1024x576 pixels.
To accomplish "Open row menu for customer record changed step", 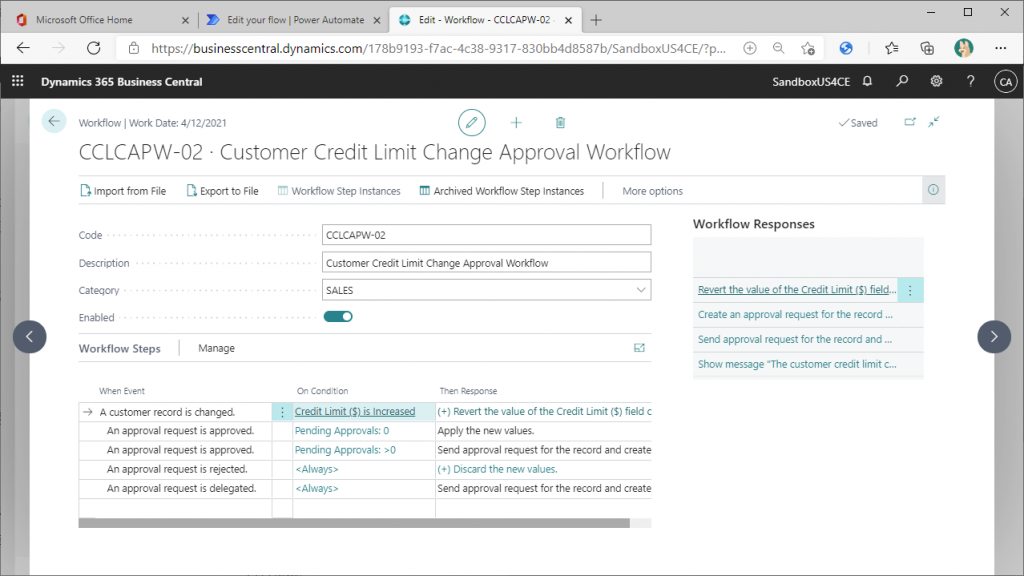I will [282, 412].
